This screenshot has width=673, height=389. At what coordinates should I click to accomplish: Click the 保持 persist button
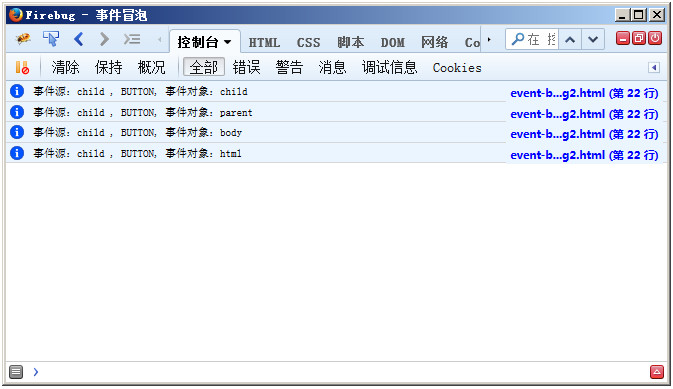(108, 67)
